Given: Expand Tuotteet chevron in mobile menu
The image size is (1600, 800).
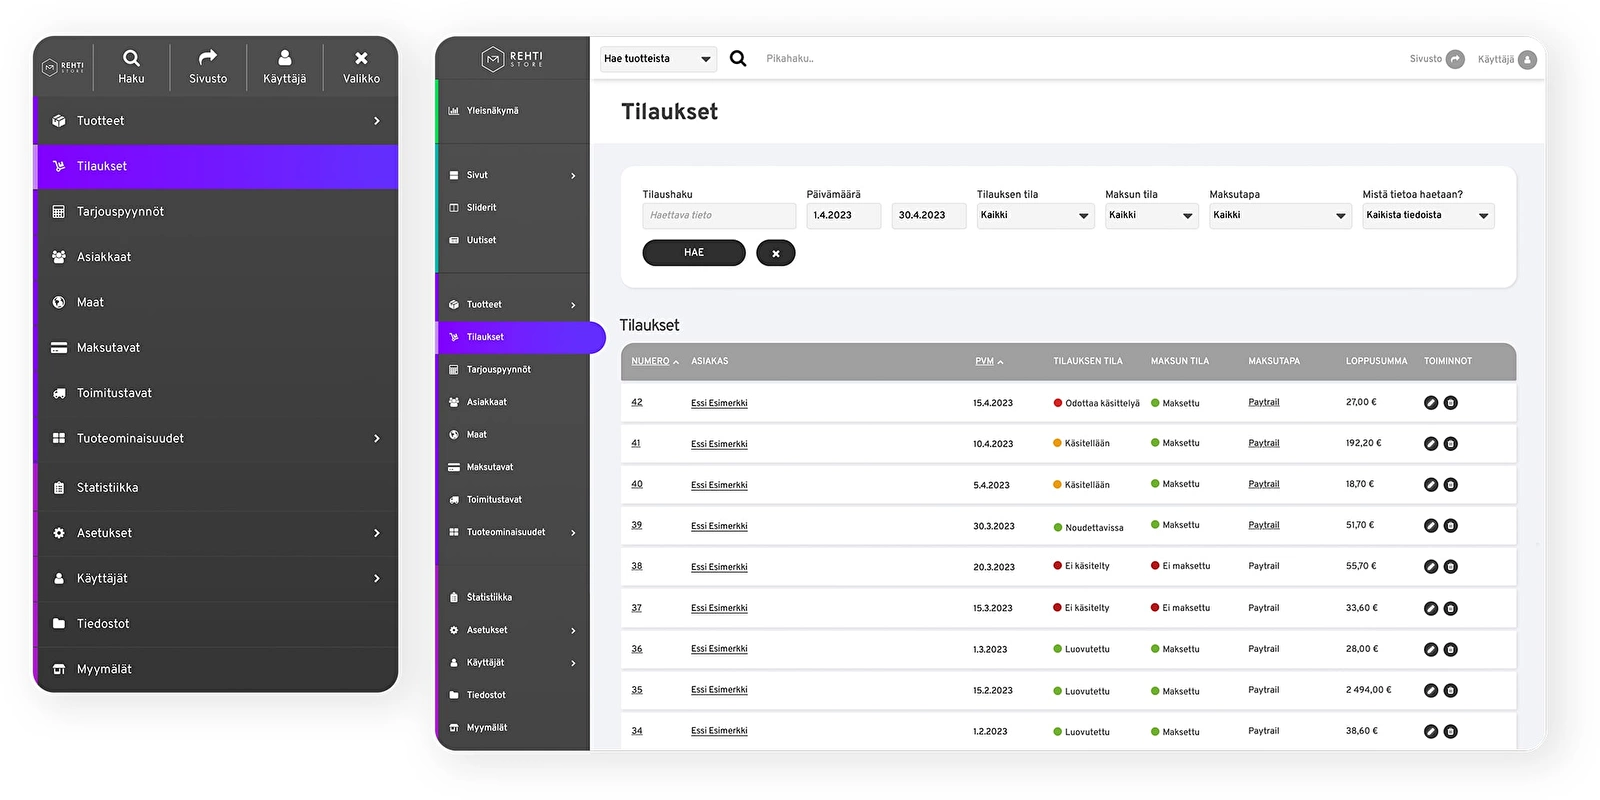Looking at the screenshot, I should point(377,121).
